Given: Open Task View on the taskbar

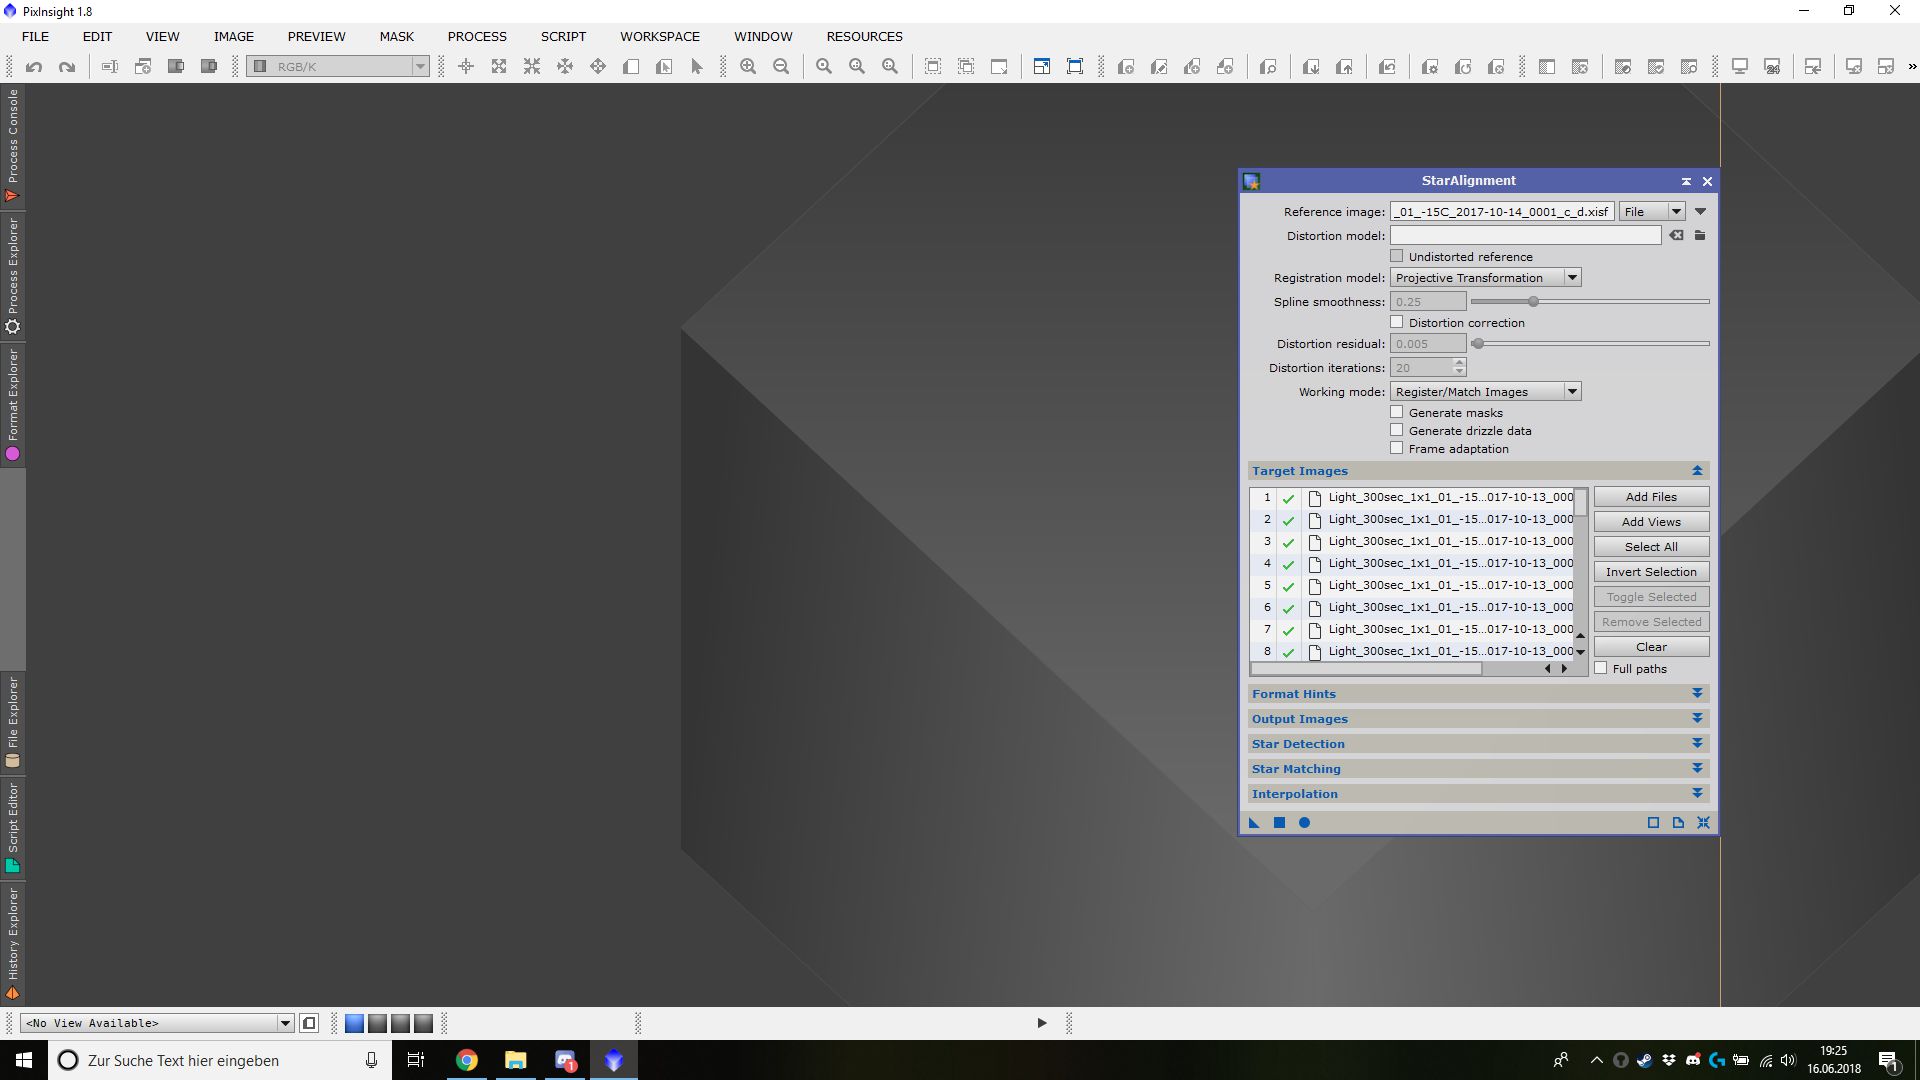Looking at the screenshot, I should pyautogui.click(x=416, y=1060).
